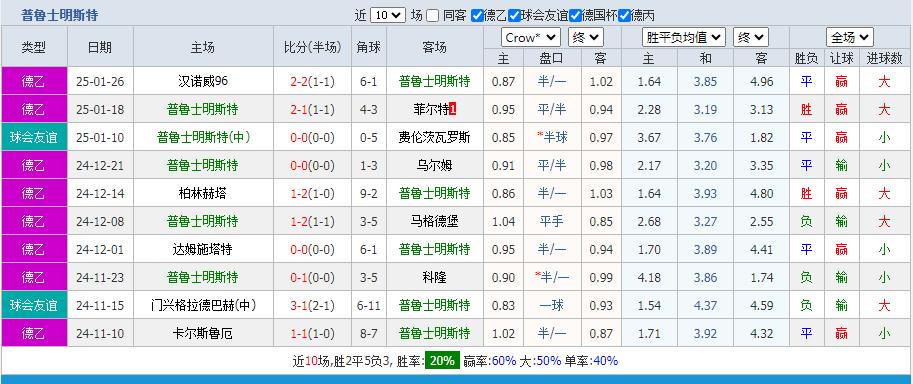This screenshot has width=913, height=384.
Task: Click the 卡尔斯鲁厄 home team name
Action: [x=203, y=333]
